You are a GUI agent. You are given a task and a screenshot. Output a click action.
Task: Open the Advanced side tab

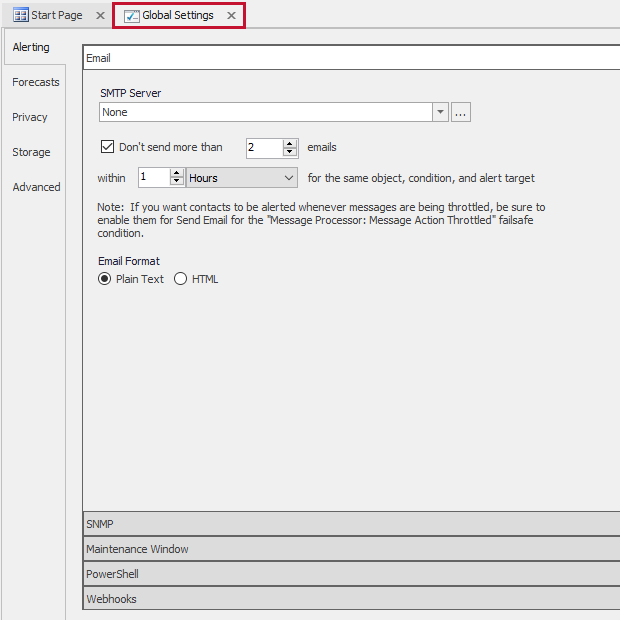click(x=36, y=187)
